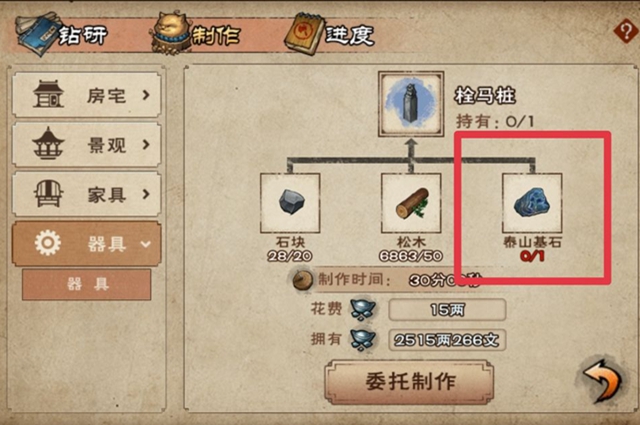Expand the 景观 category

(87, 145)
